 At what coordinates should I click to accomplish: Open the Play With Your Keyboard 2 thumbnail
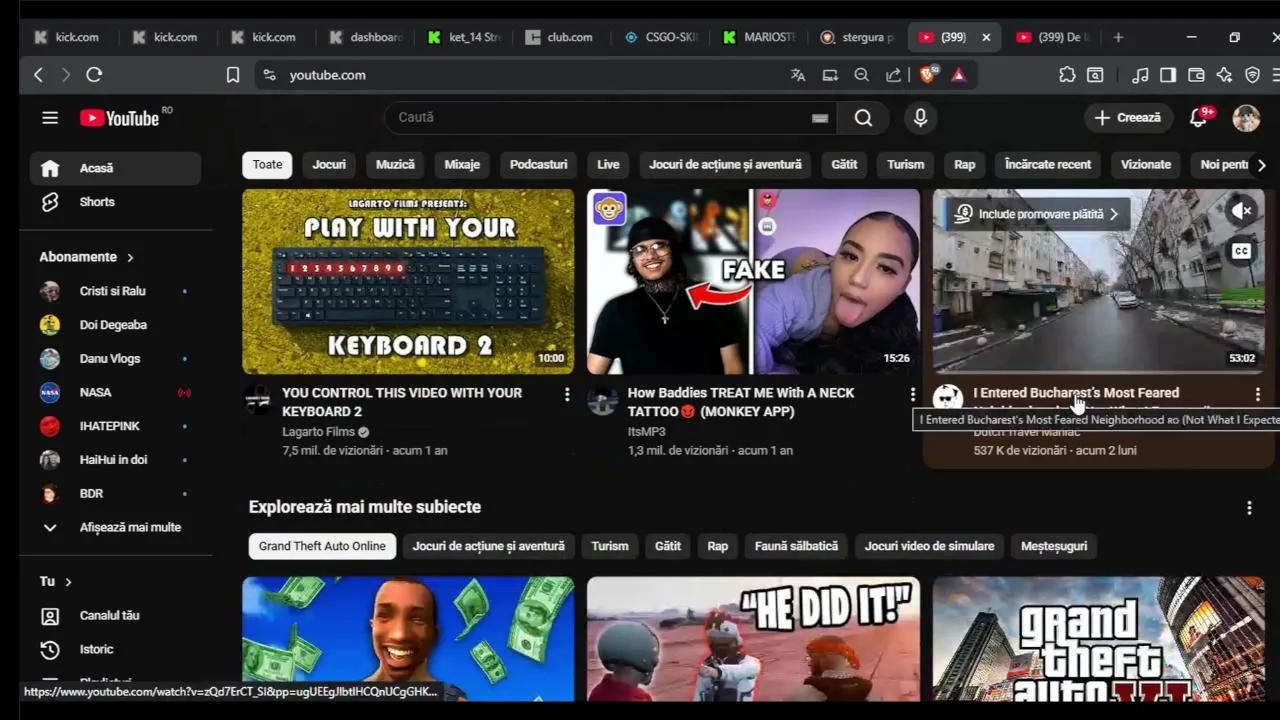[x=408, y=282]
